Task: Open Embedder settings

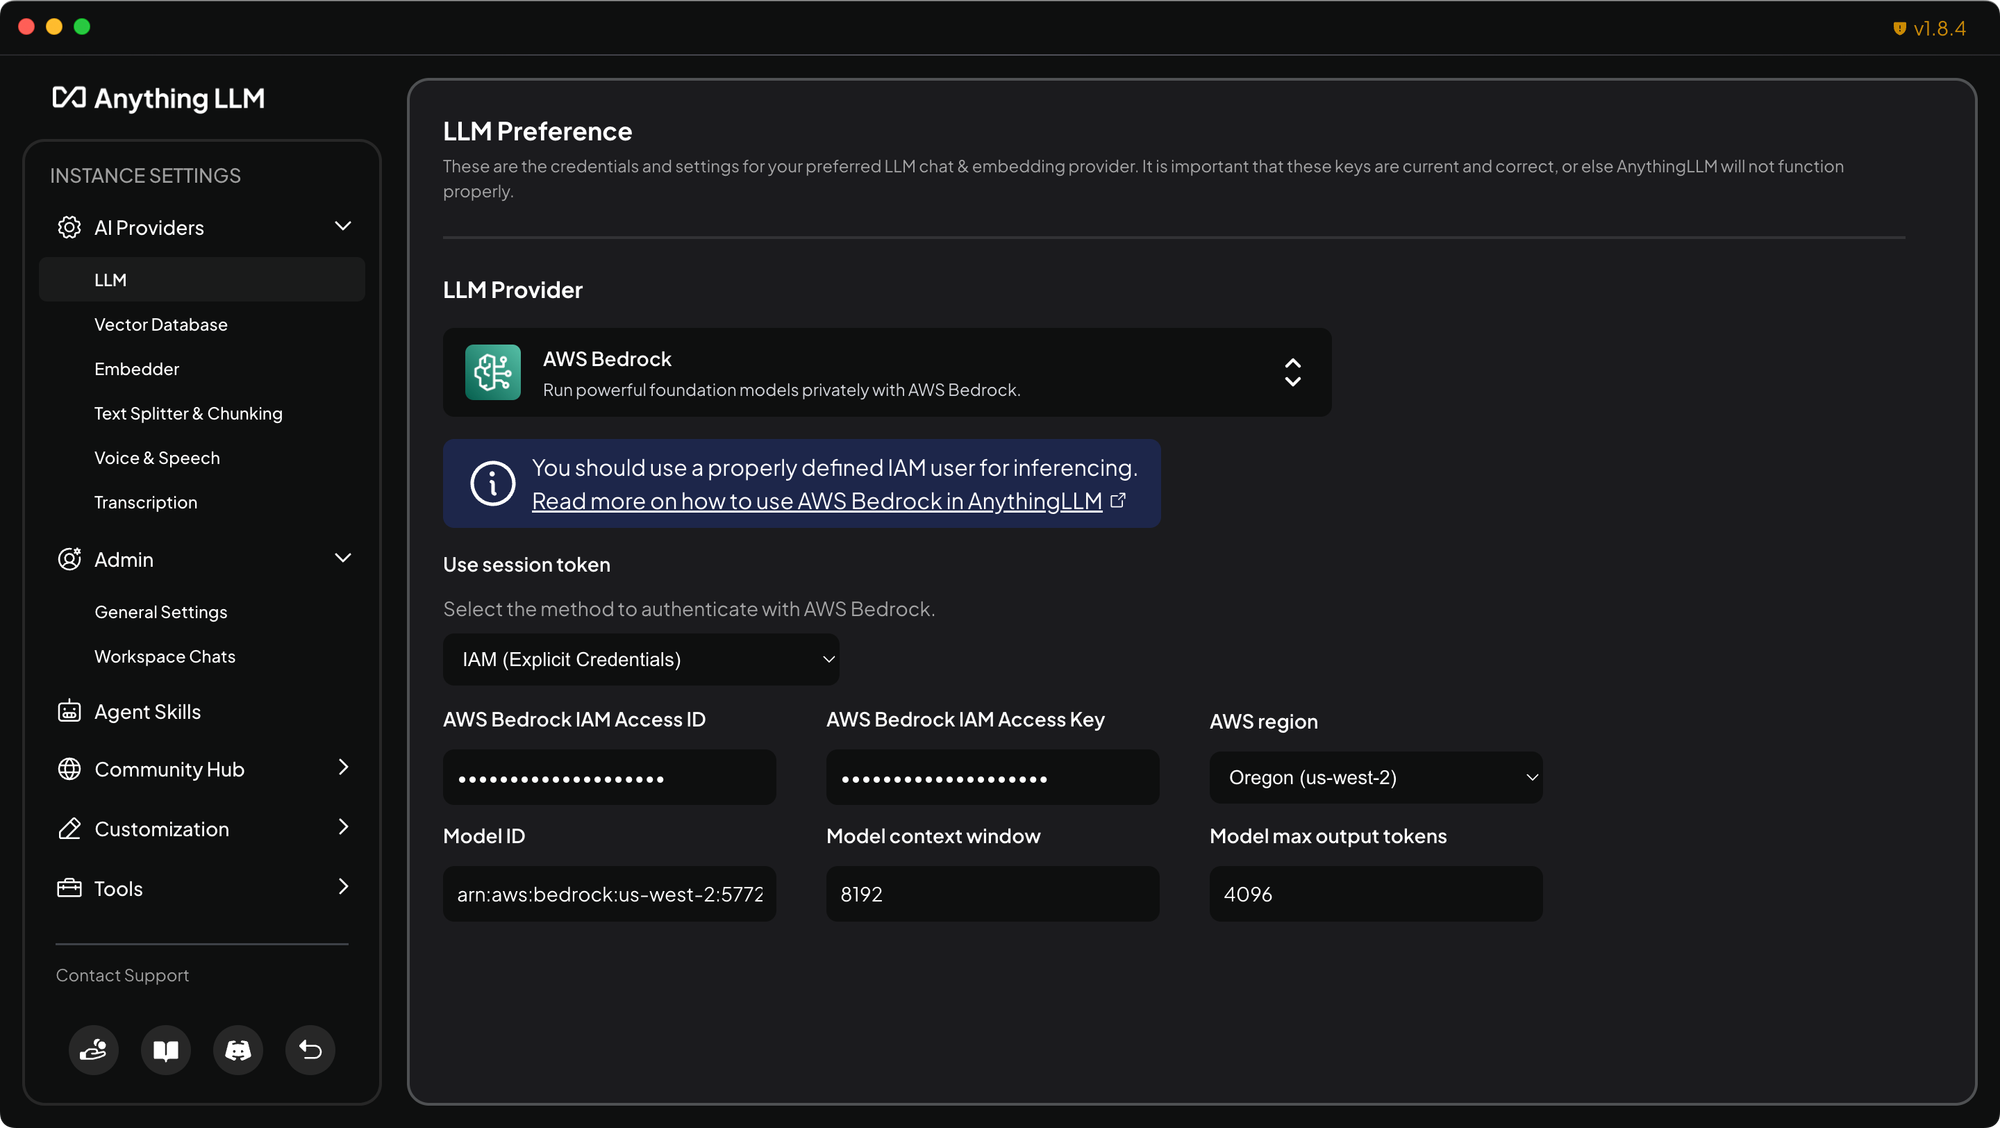Action: 137,369
